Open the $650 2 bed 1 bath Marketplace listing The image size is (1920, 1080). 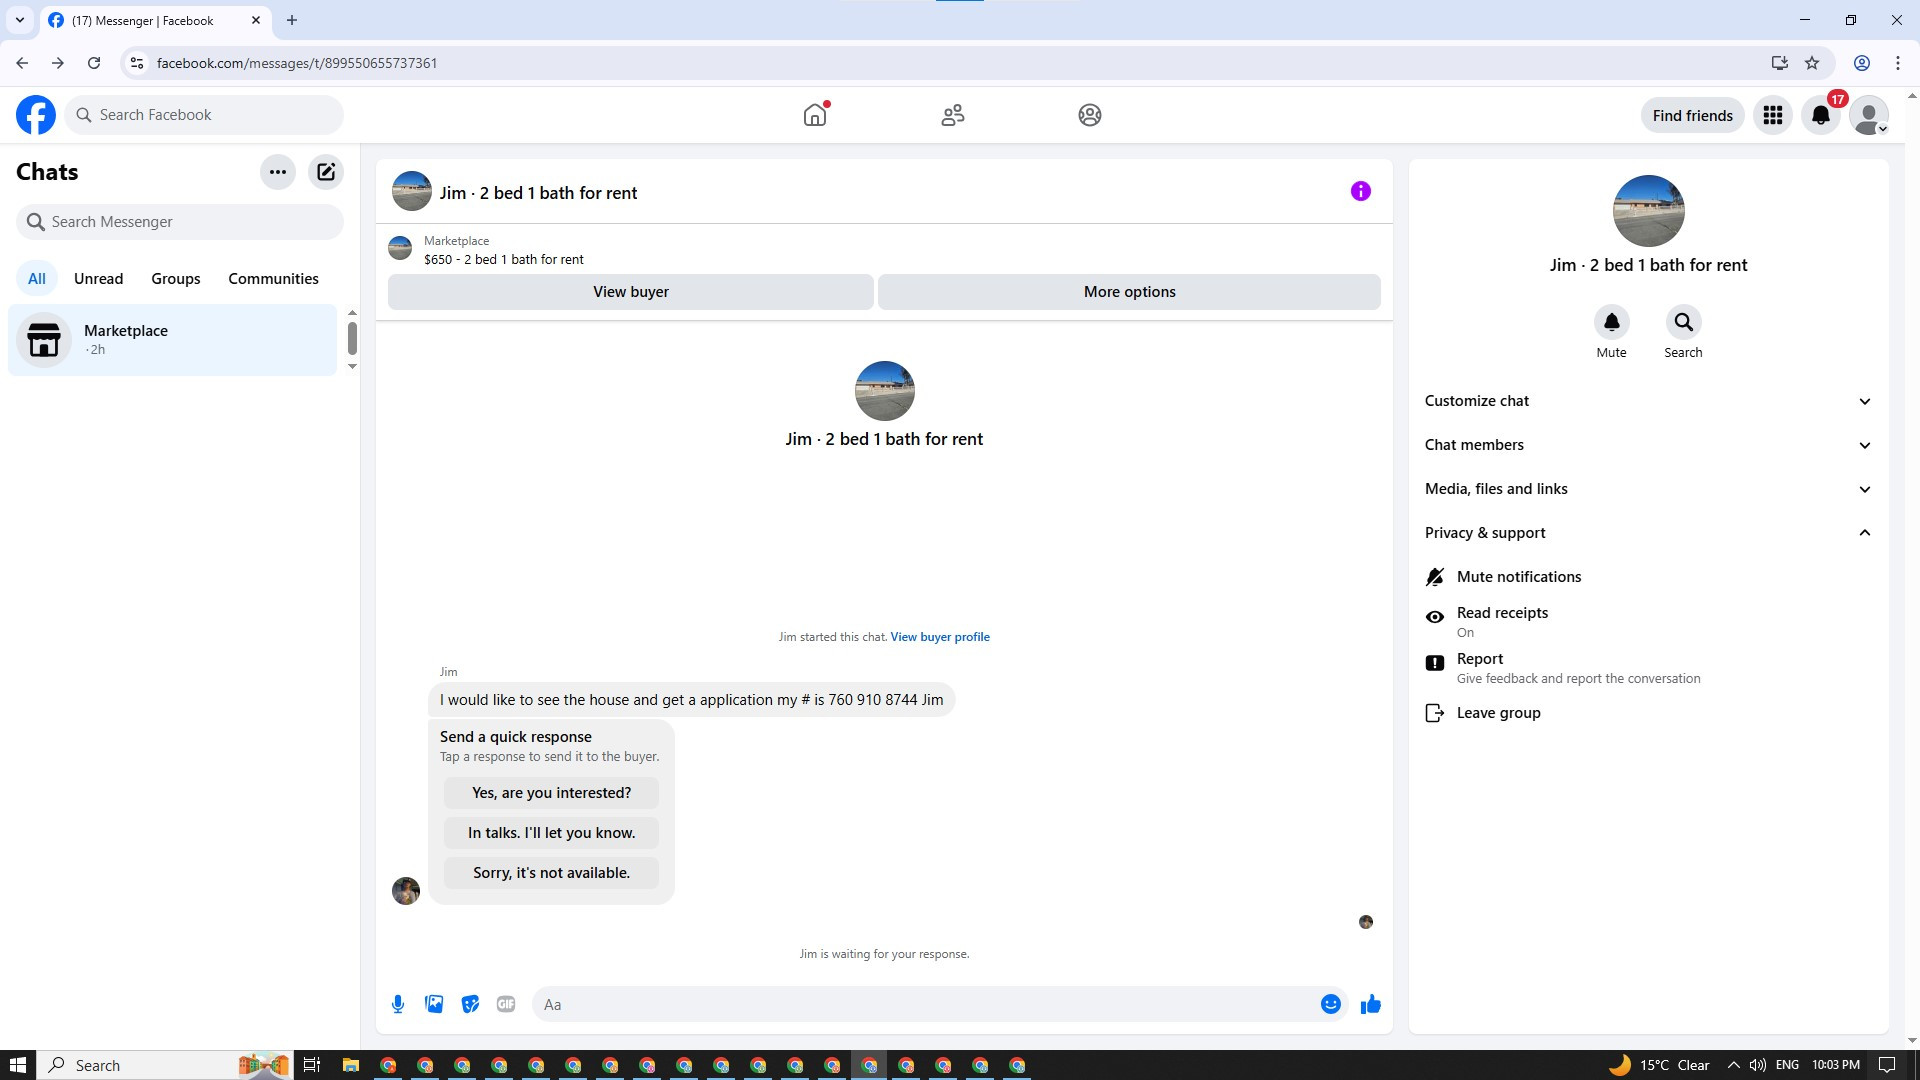click(x=503, y=250)
